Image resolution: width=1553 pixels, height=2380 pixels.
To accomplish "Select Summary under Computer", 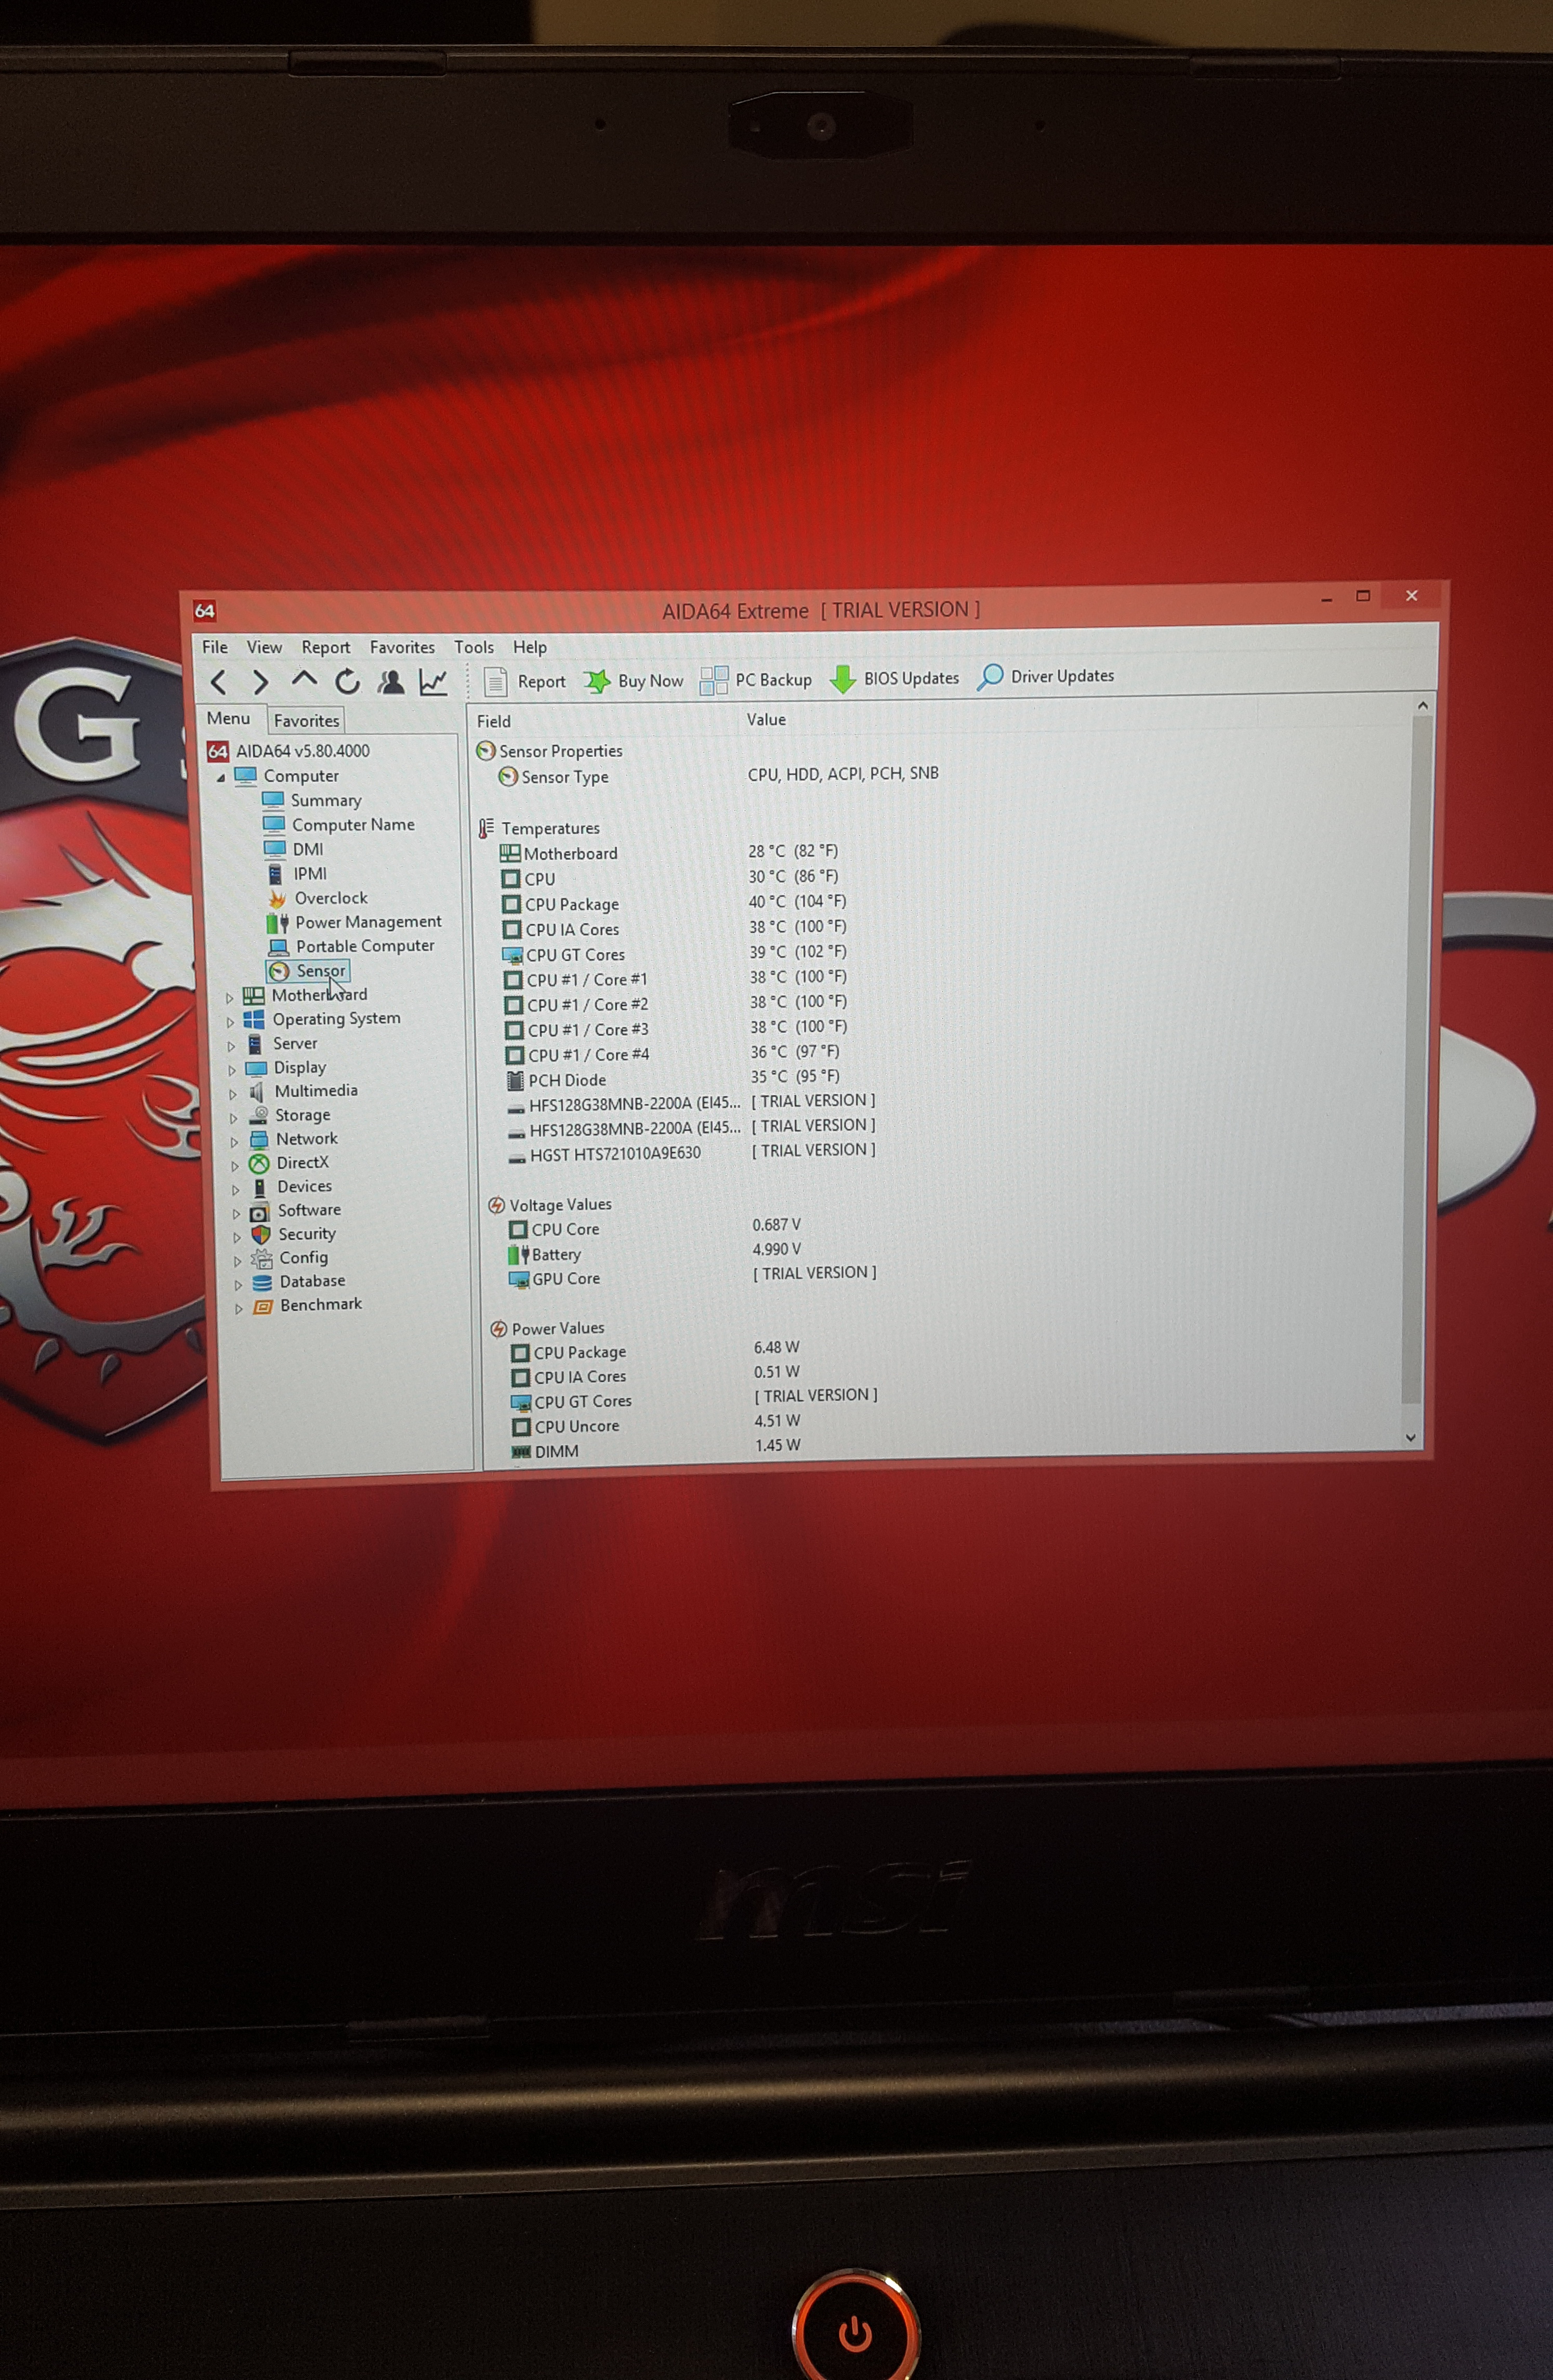I will (312, 800).
